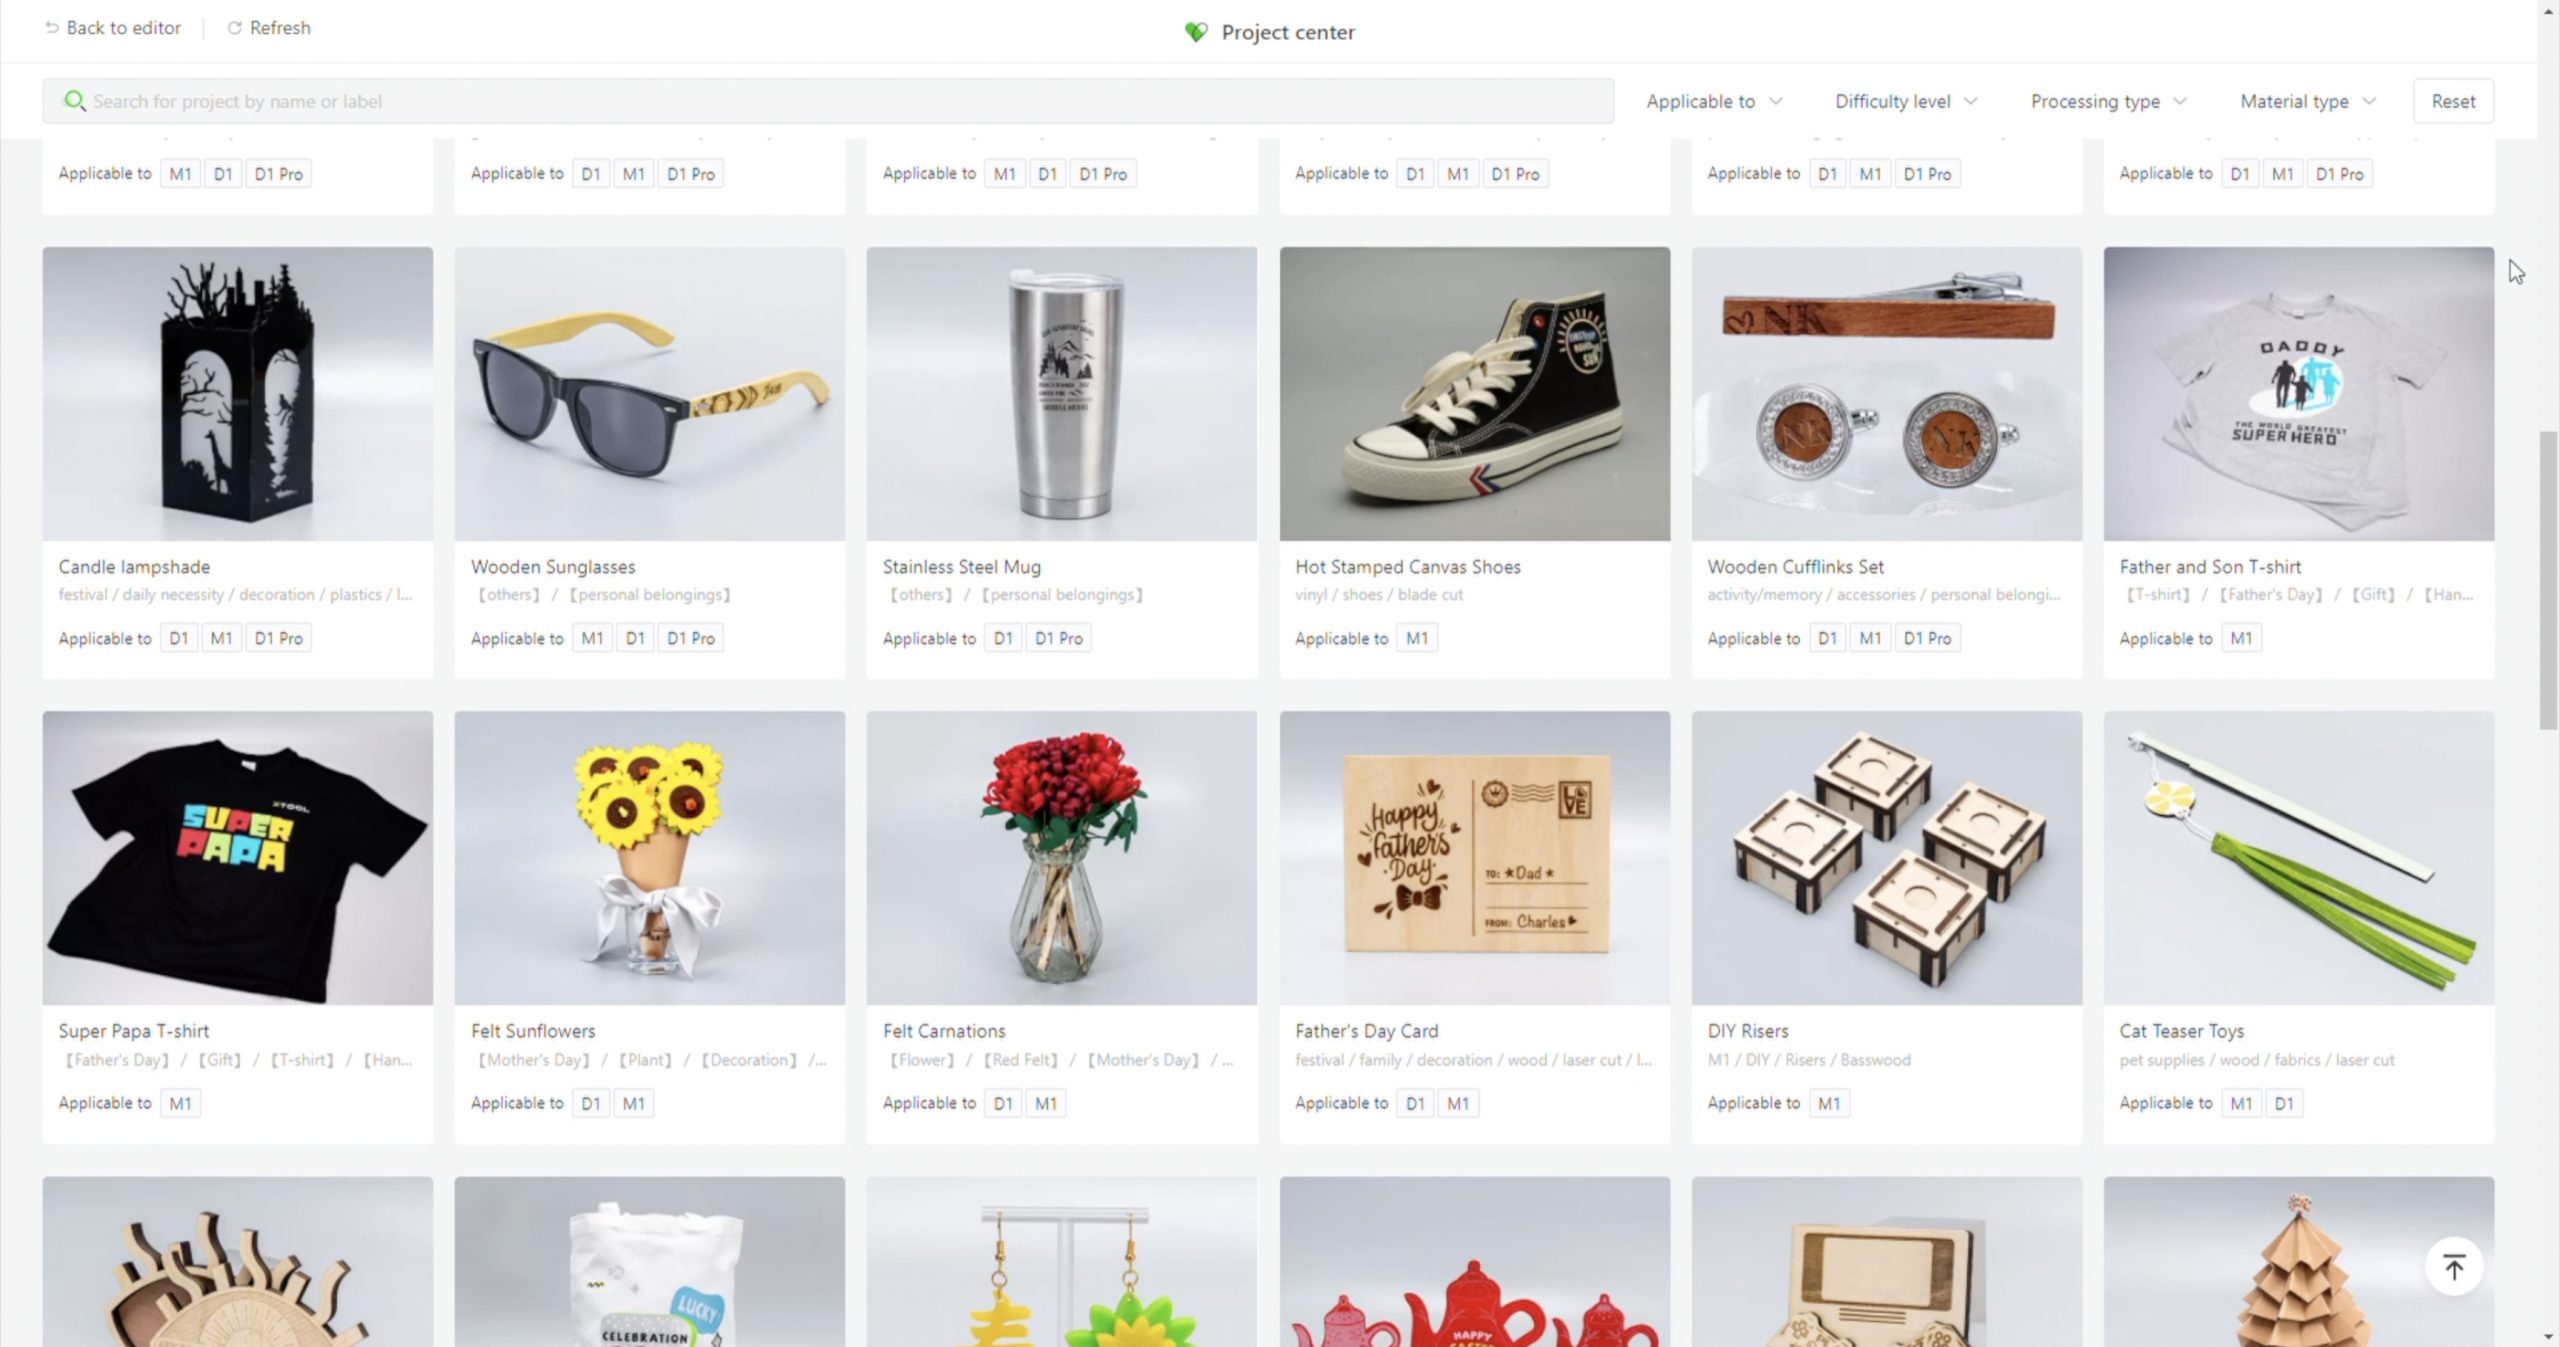Click the green heart Project center logo
The image size is (2560, 1347).
(x=1196, y=32)
